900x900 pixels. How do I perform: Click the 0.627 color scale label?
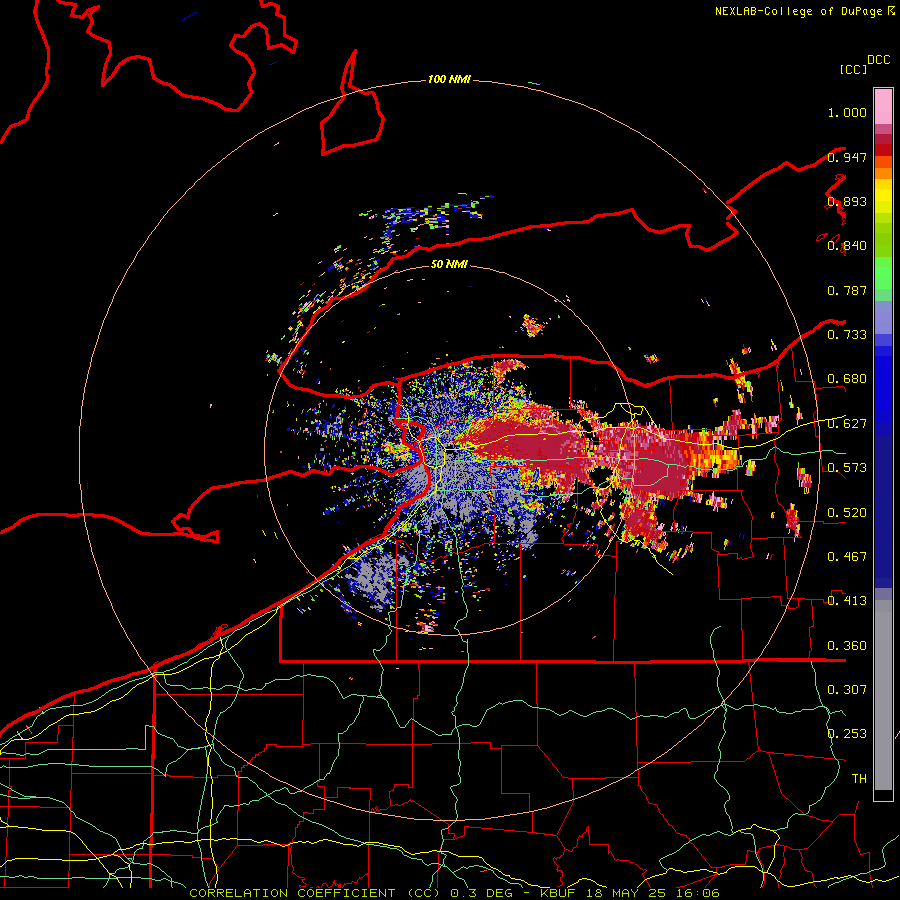click(x=847, y=424)
